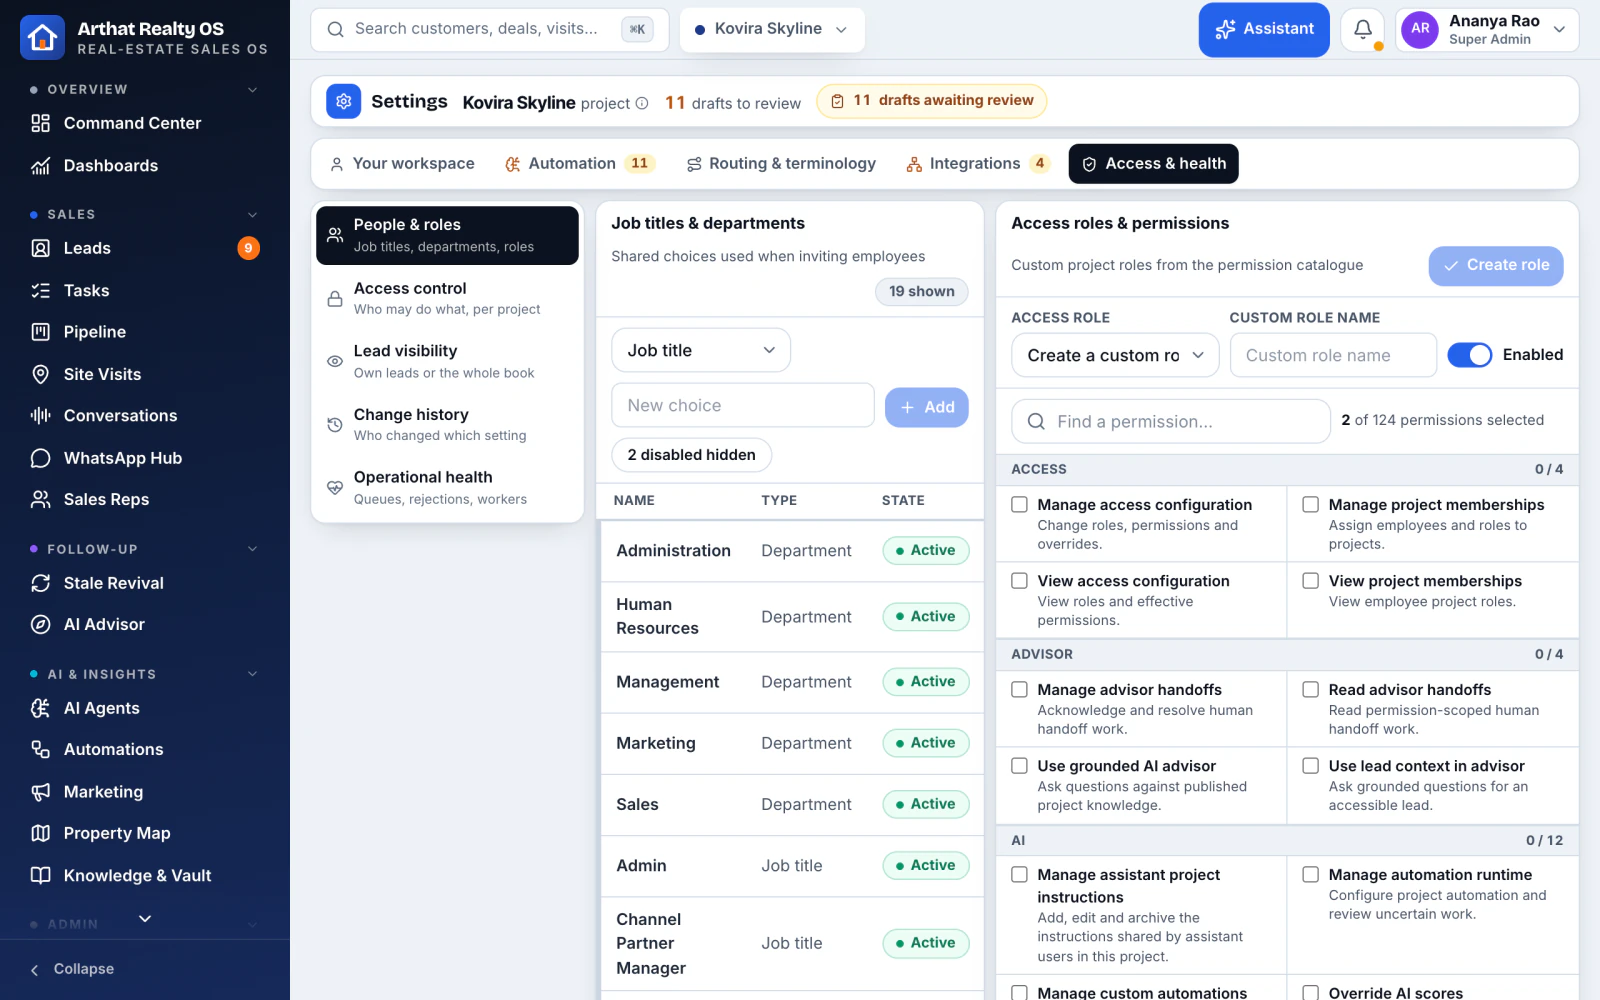Open Automations workflow icon
Viewport: 1600px width, 1000px height.
(x=40, y=749)
